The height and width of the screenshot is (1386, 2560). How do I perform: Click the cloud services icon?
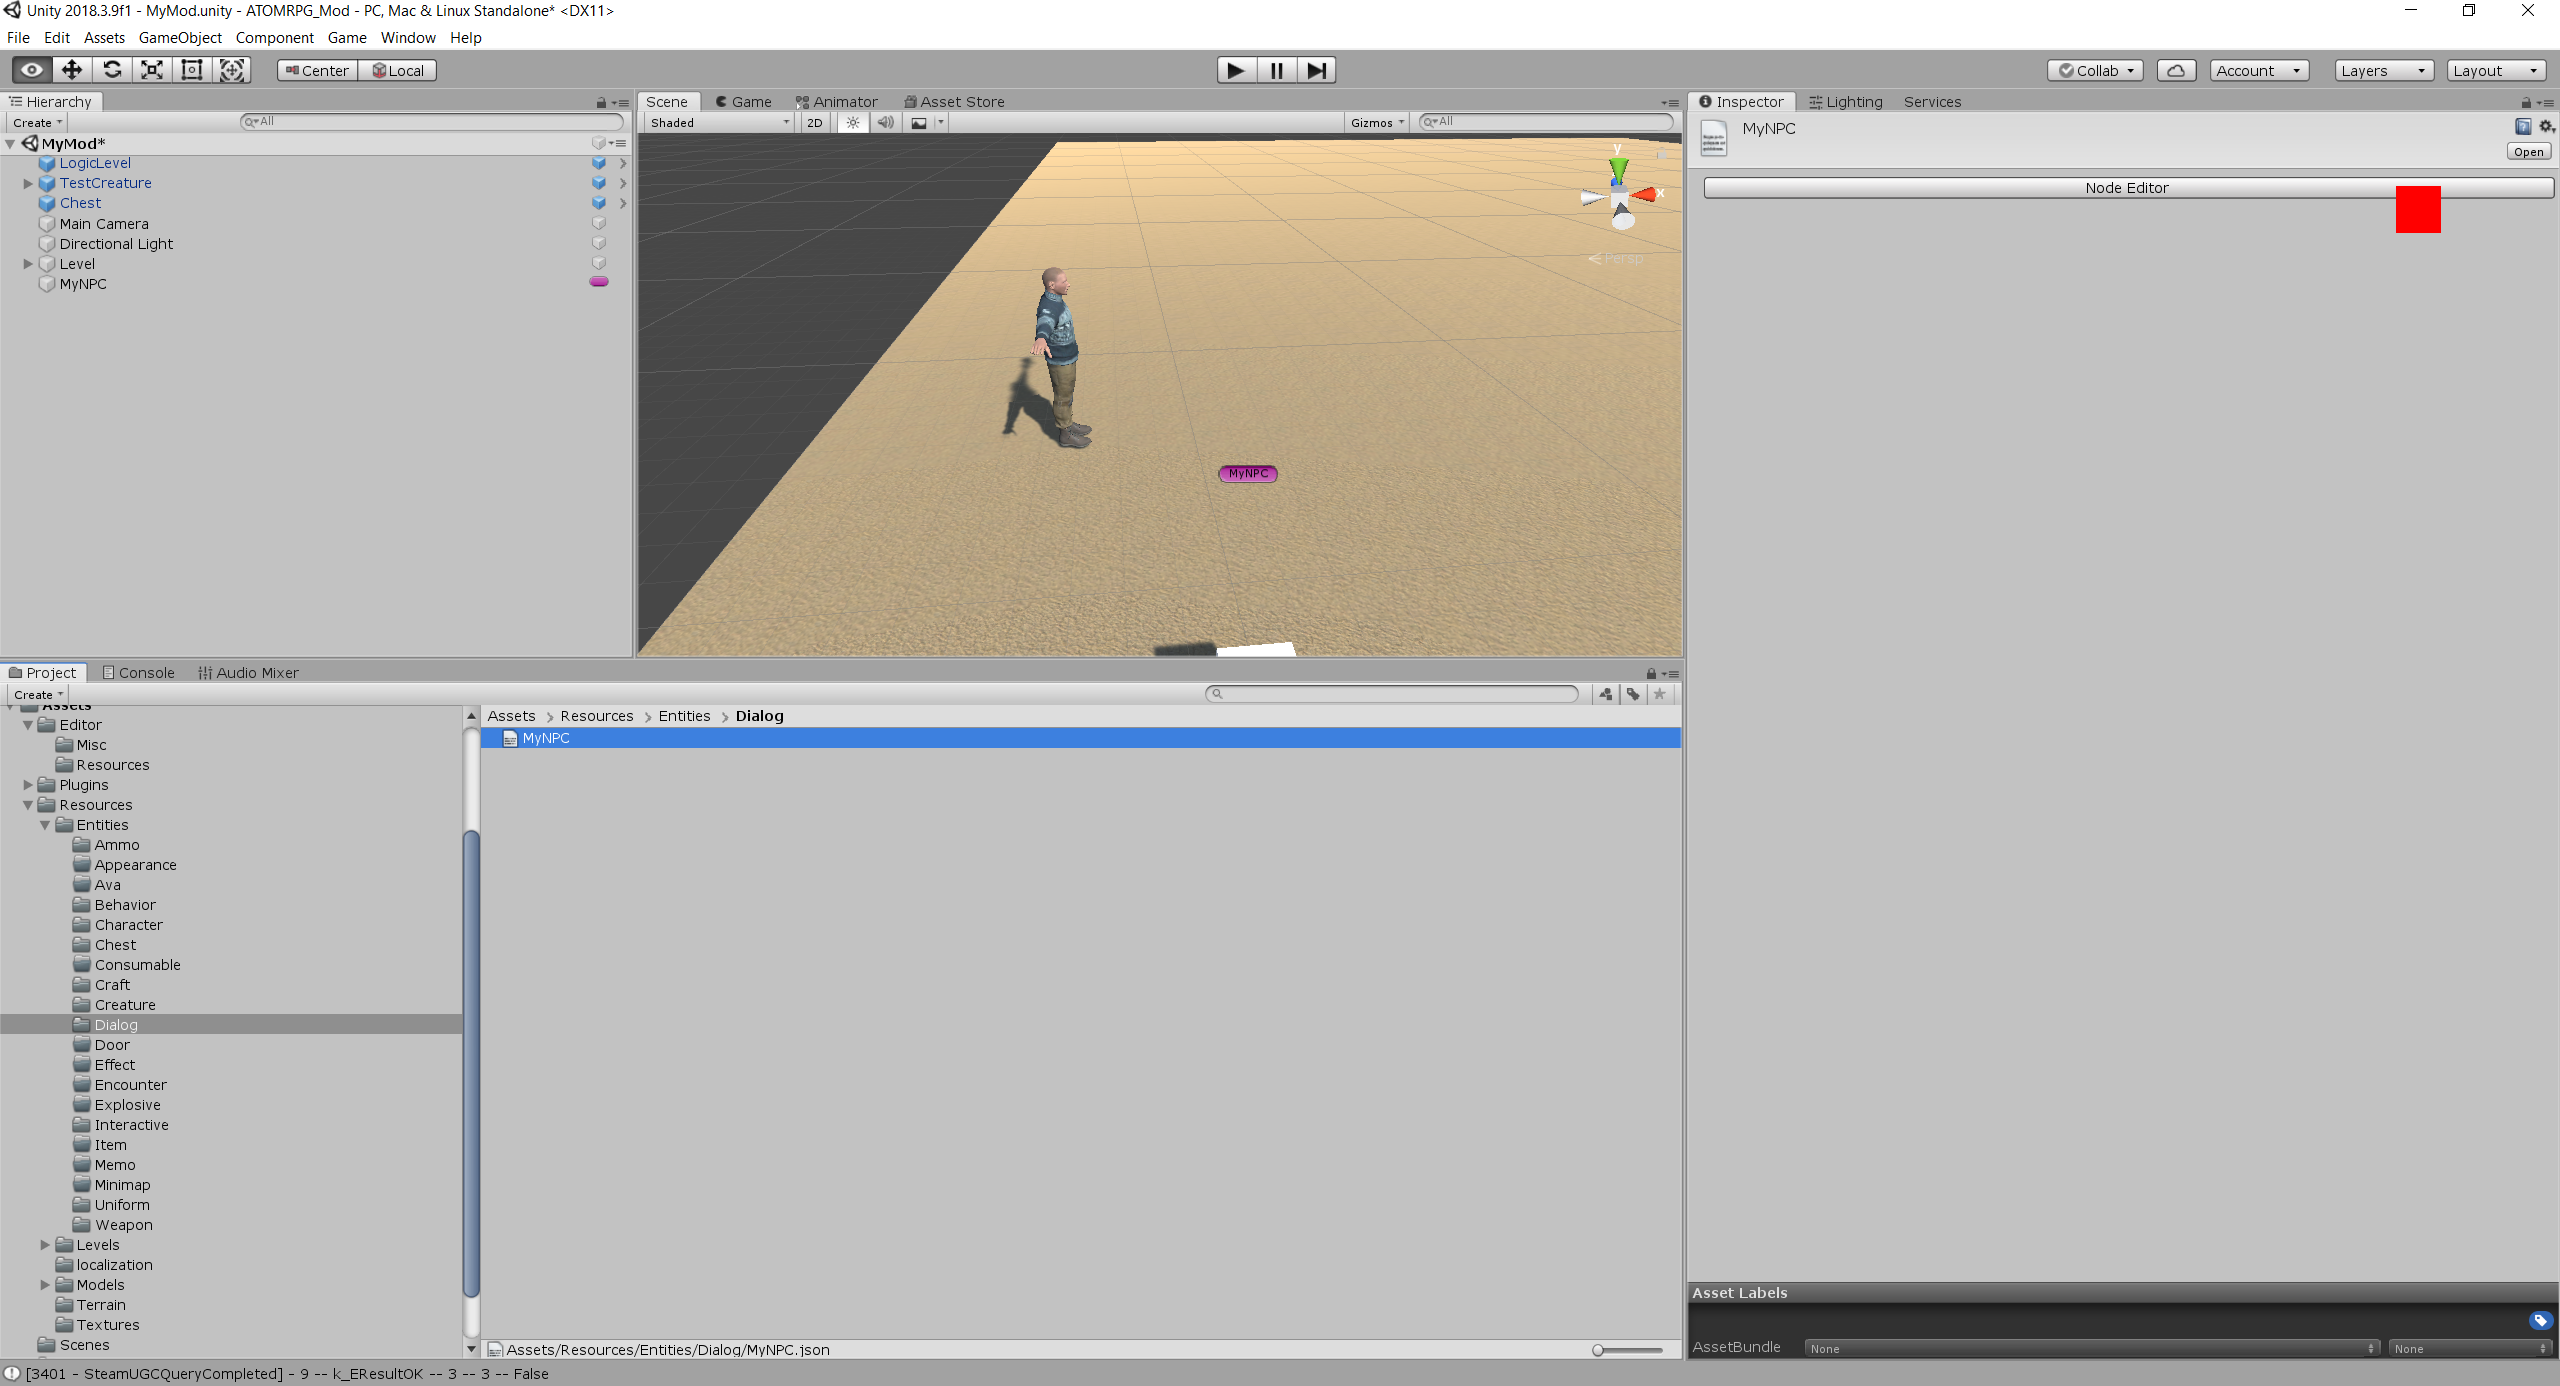(2175, 70)
